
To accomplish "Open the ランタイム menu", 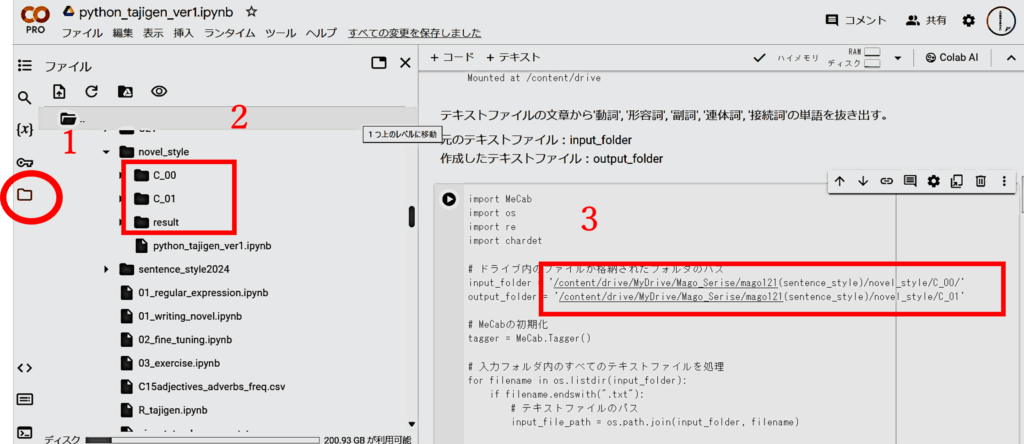I will (229, 33).
